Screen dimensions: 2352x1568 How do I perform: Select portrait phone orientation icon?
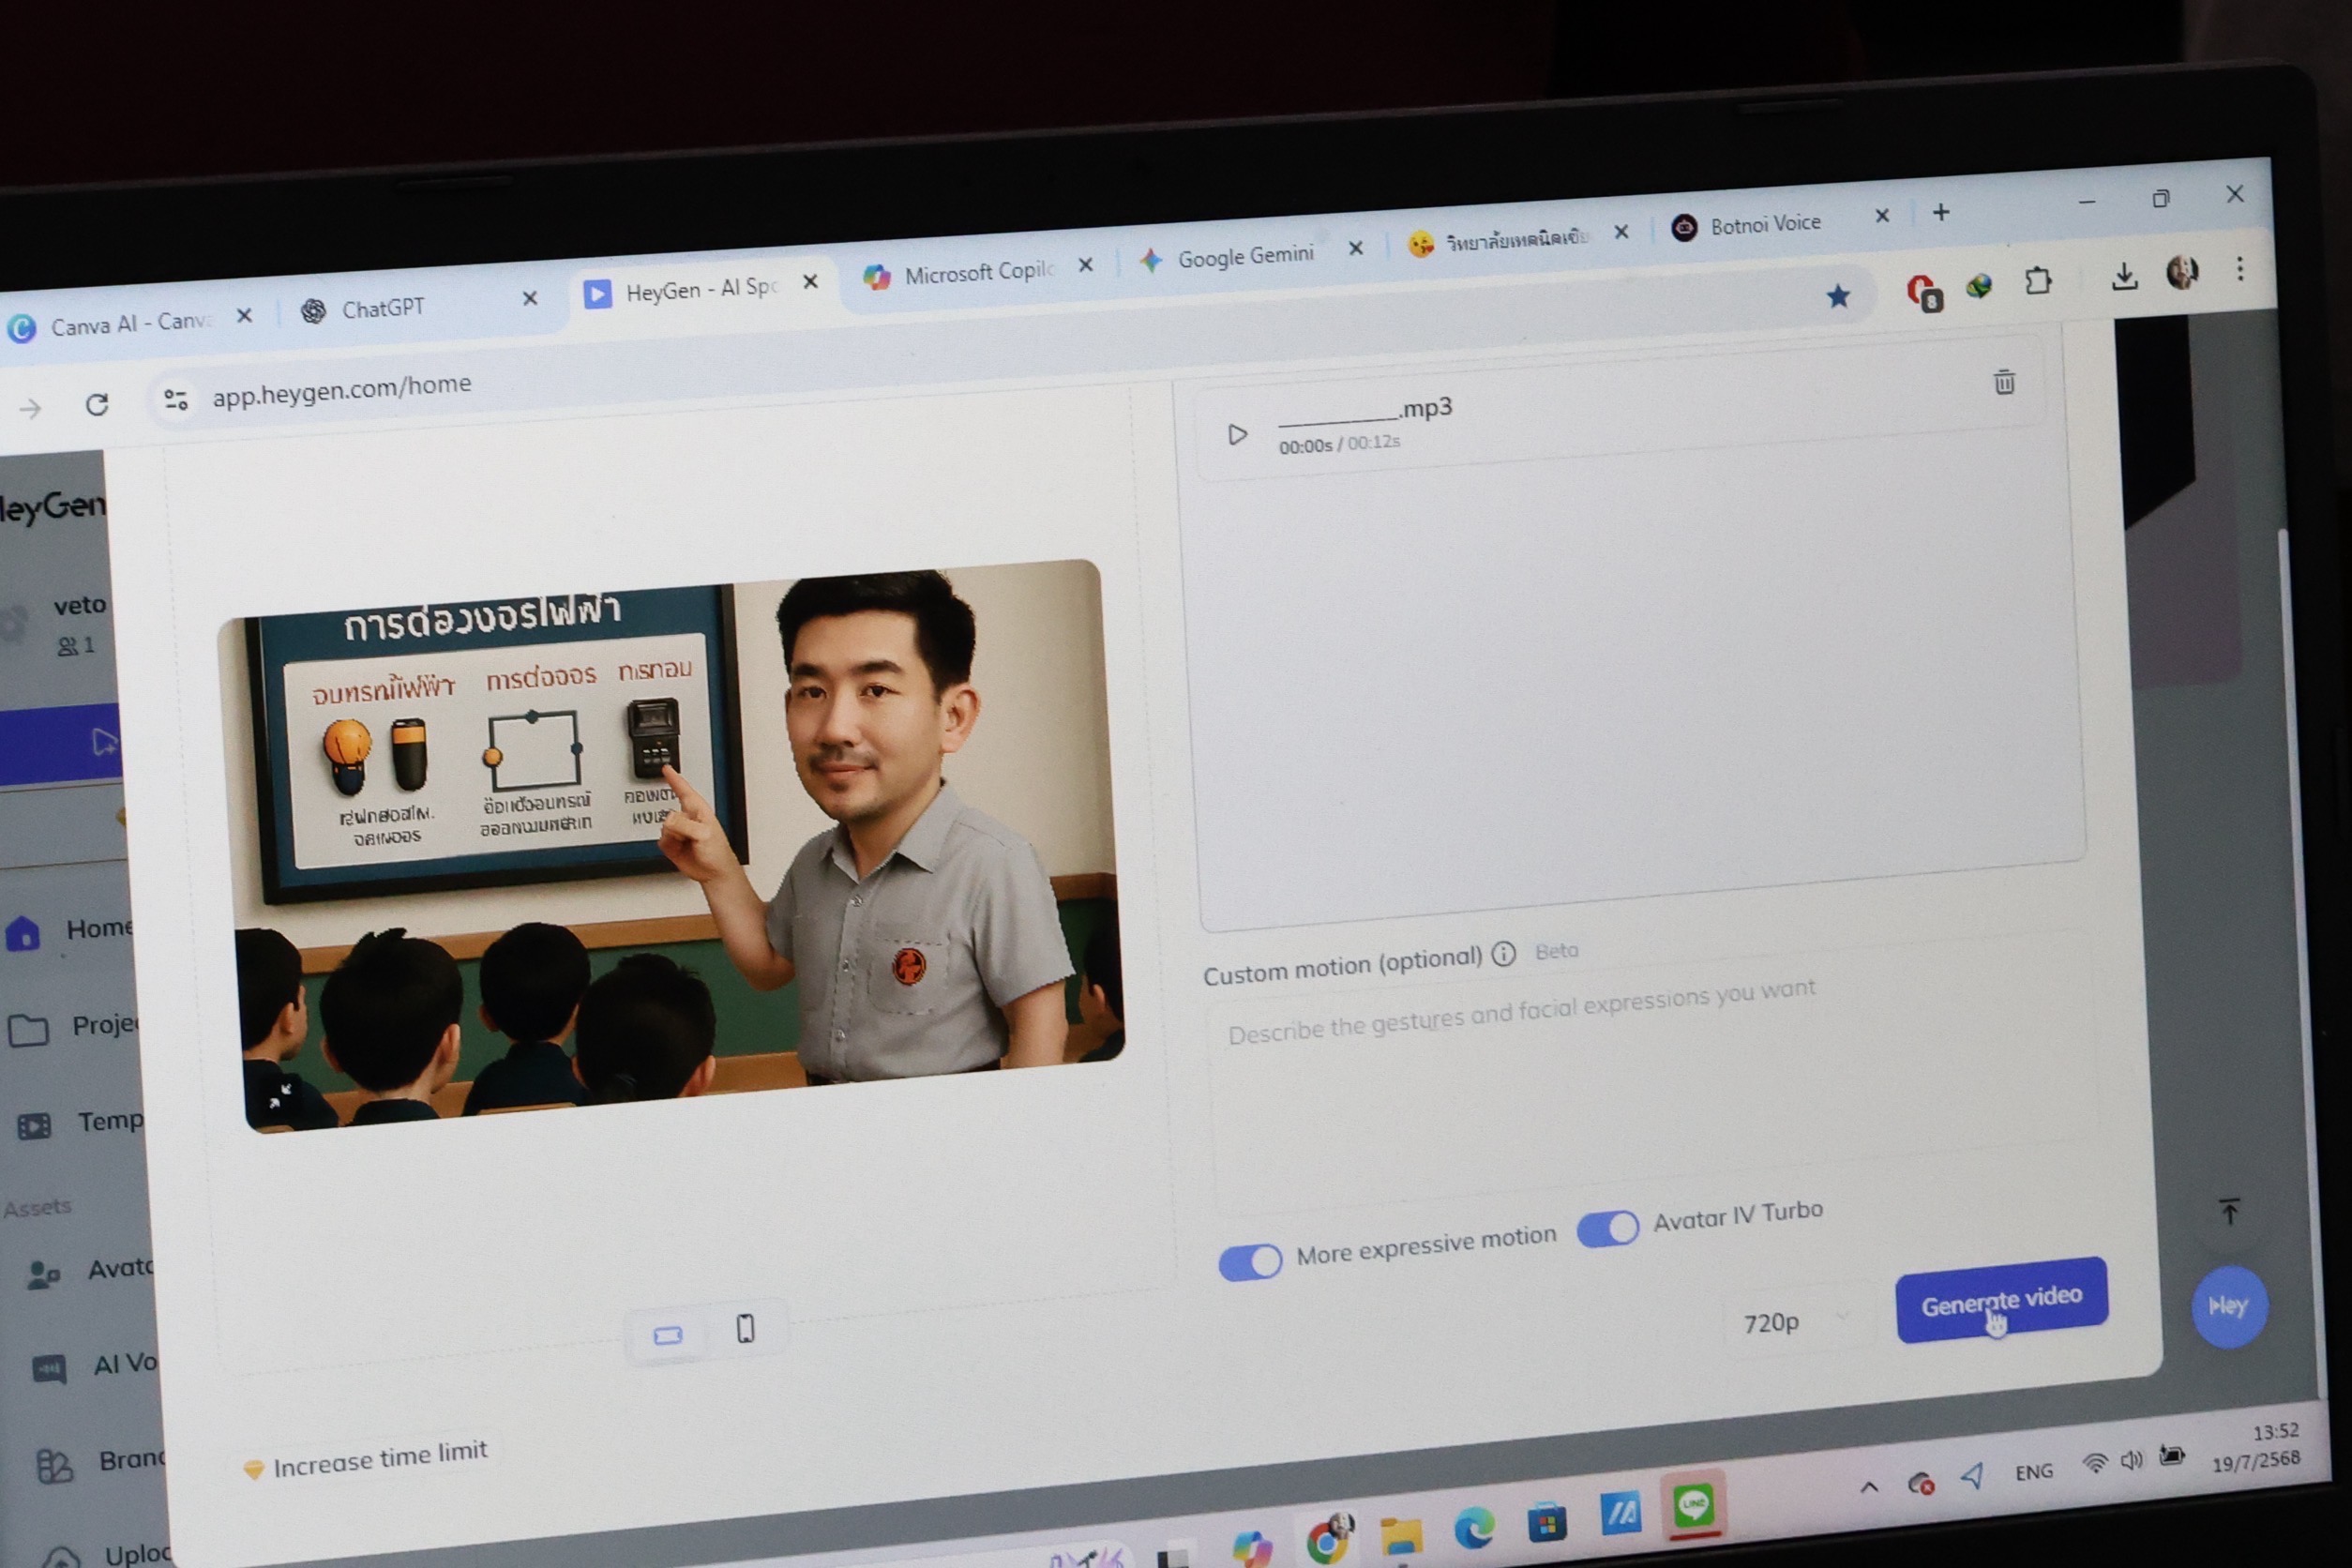pos(745,1329)
